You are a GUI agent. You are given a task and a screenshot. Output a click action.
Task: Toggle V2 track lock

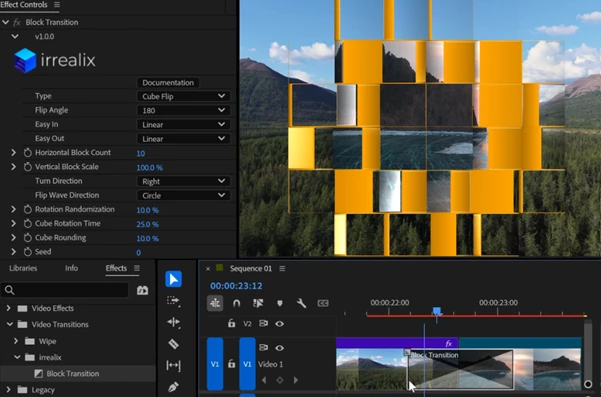point(231,323)
